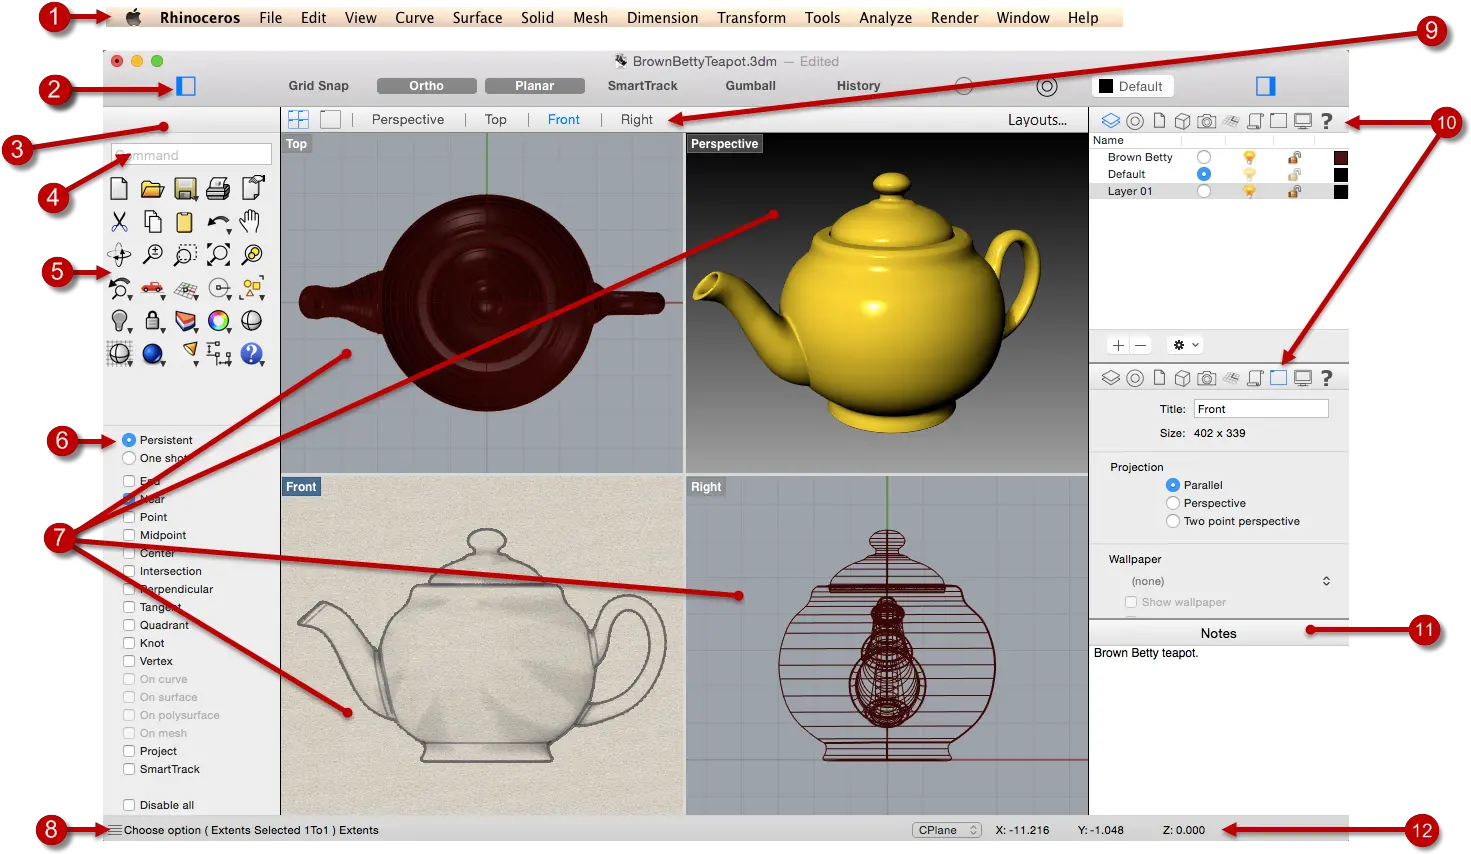Screen dimensions: 1471x854
Task: Open the Wallpaper (none) popup menu
Action: click(x=1231, y=581)
